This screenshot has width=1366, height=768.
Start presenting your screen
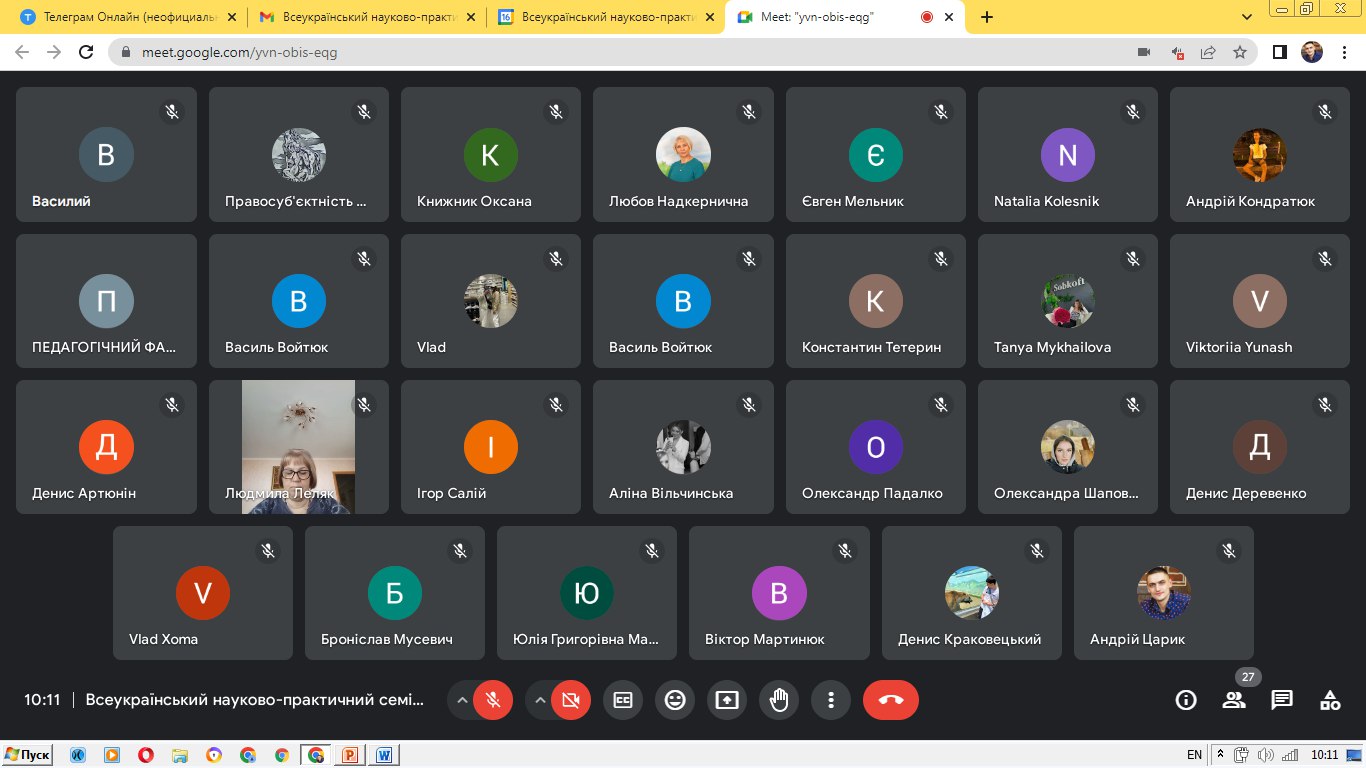727,700
